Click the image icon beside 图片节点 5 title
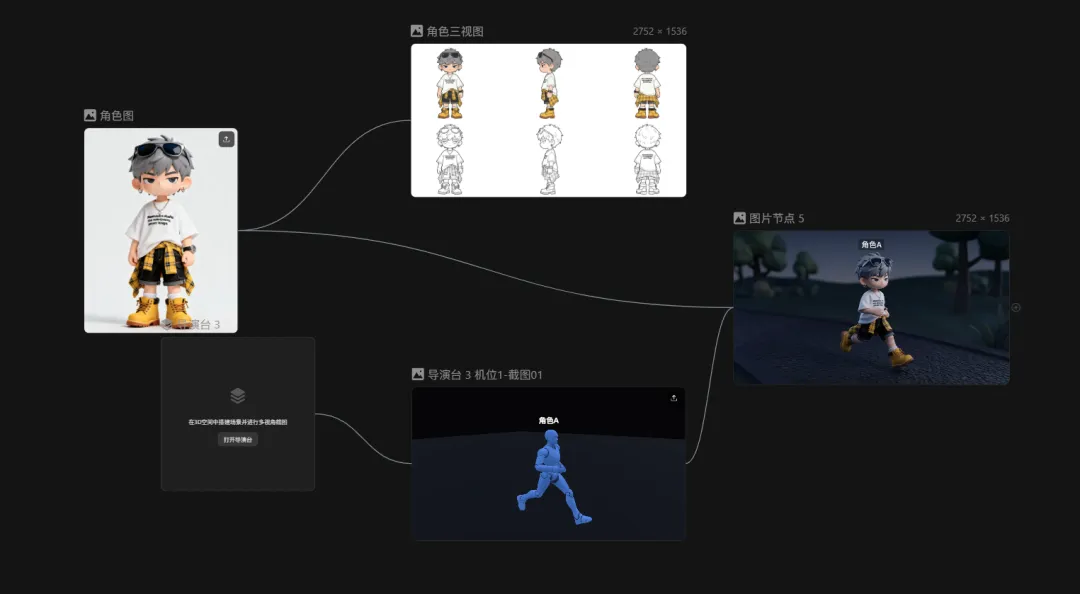This screenshot has height=594, width=1080. pyautogui.click(x=739, y=218)
